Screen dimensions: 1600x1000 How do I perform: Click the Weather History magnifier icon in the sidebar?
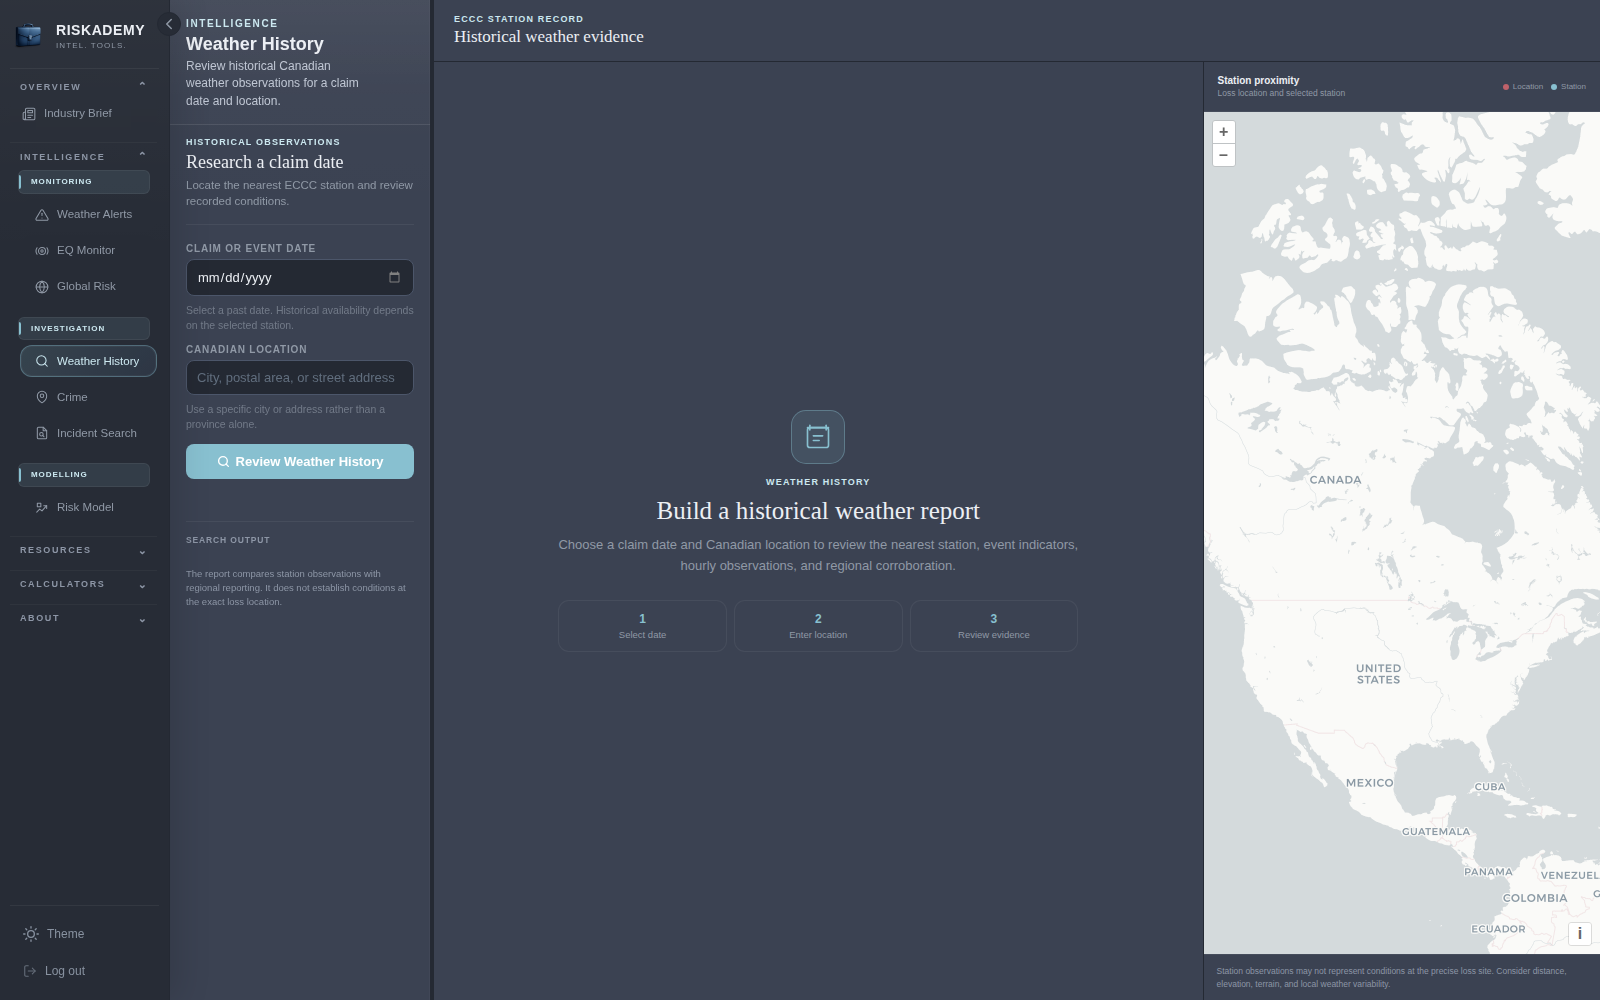coord(42,361)
